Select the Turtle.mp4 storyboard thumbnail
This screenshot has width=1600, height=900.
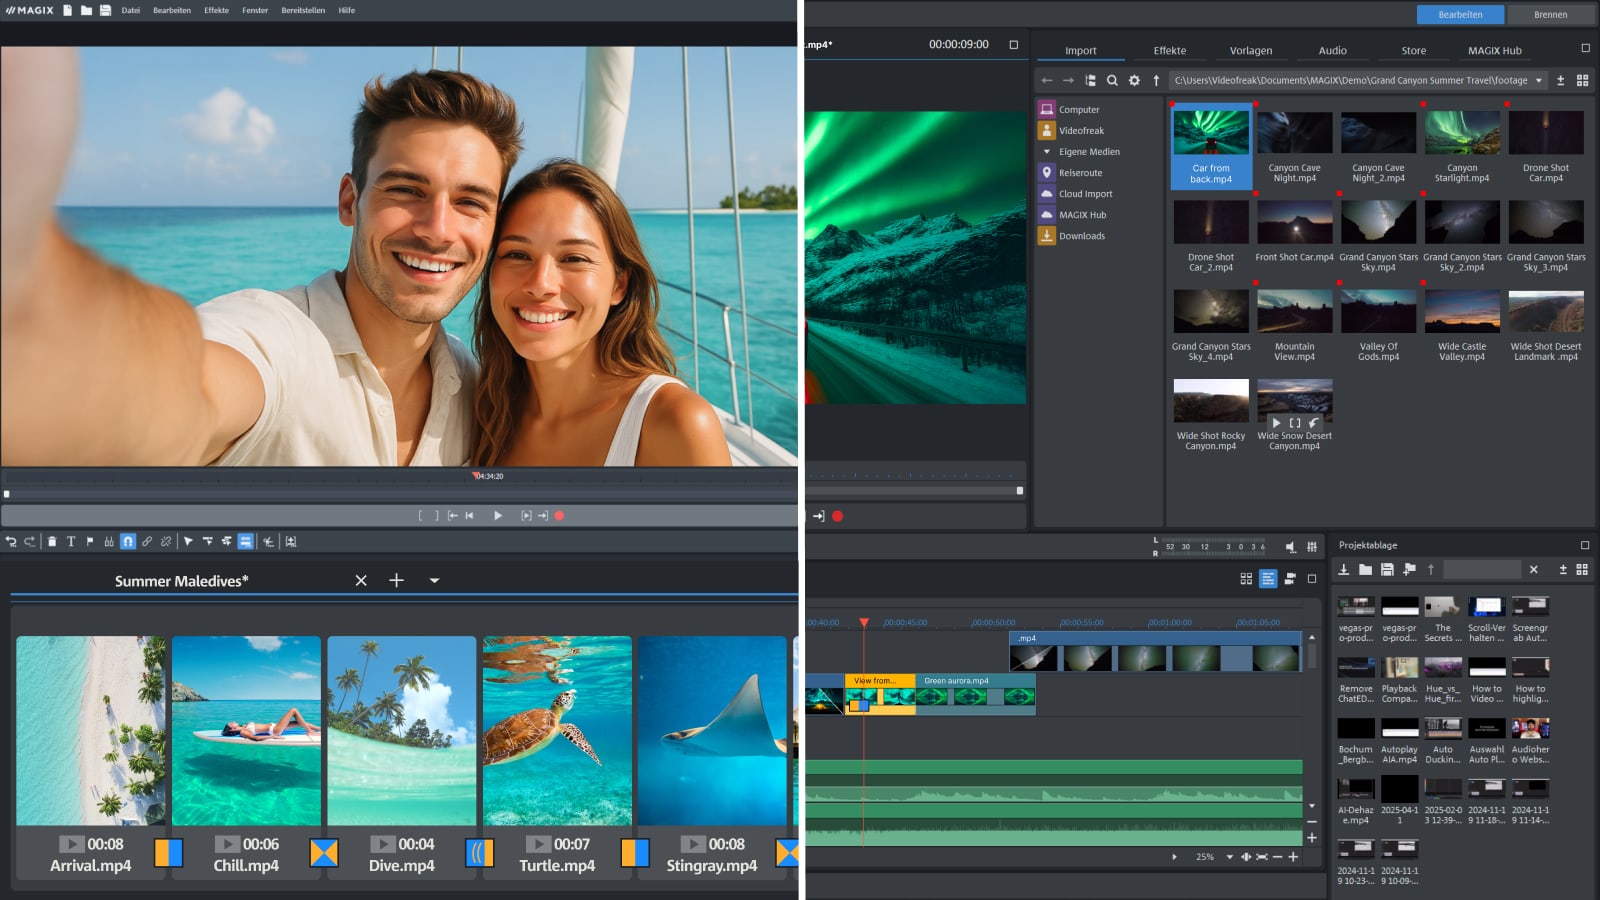pyautogui.click(x=557, y=730)
